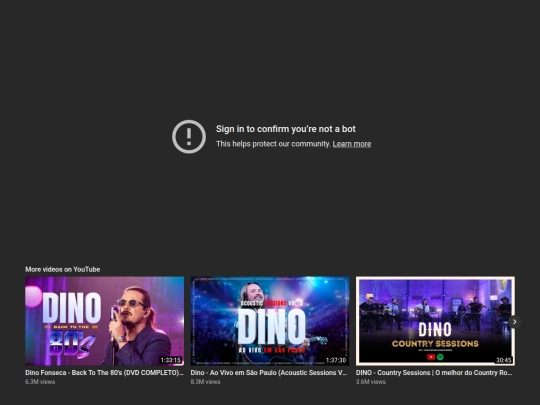Open the Dino Back To The 80's thumbnail

pos(104,321)
